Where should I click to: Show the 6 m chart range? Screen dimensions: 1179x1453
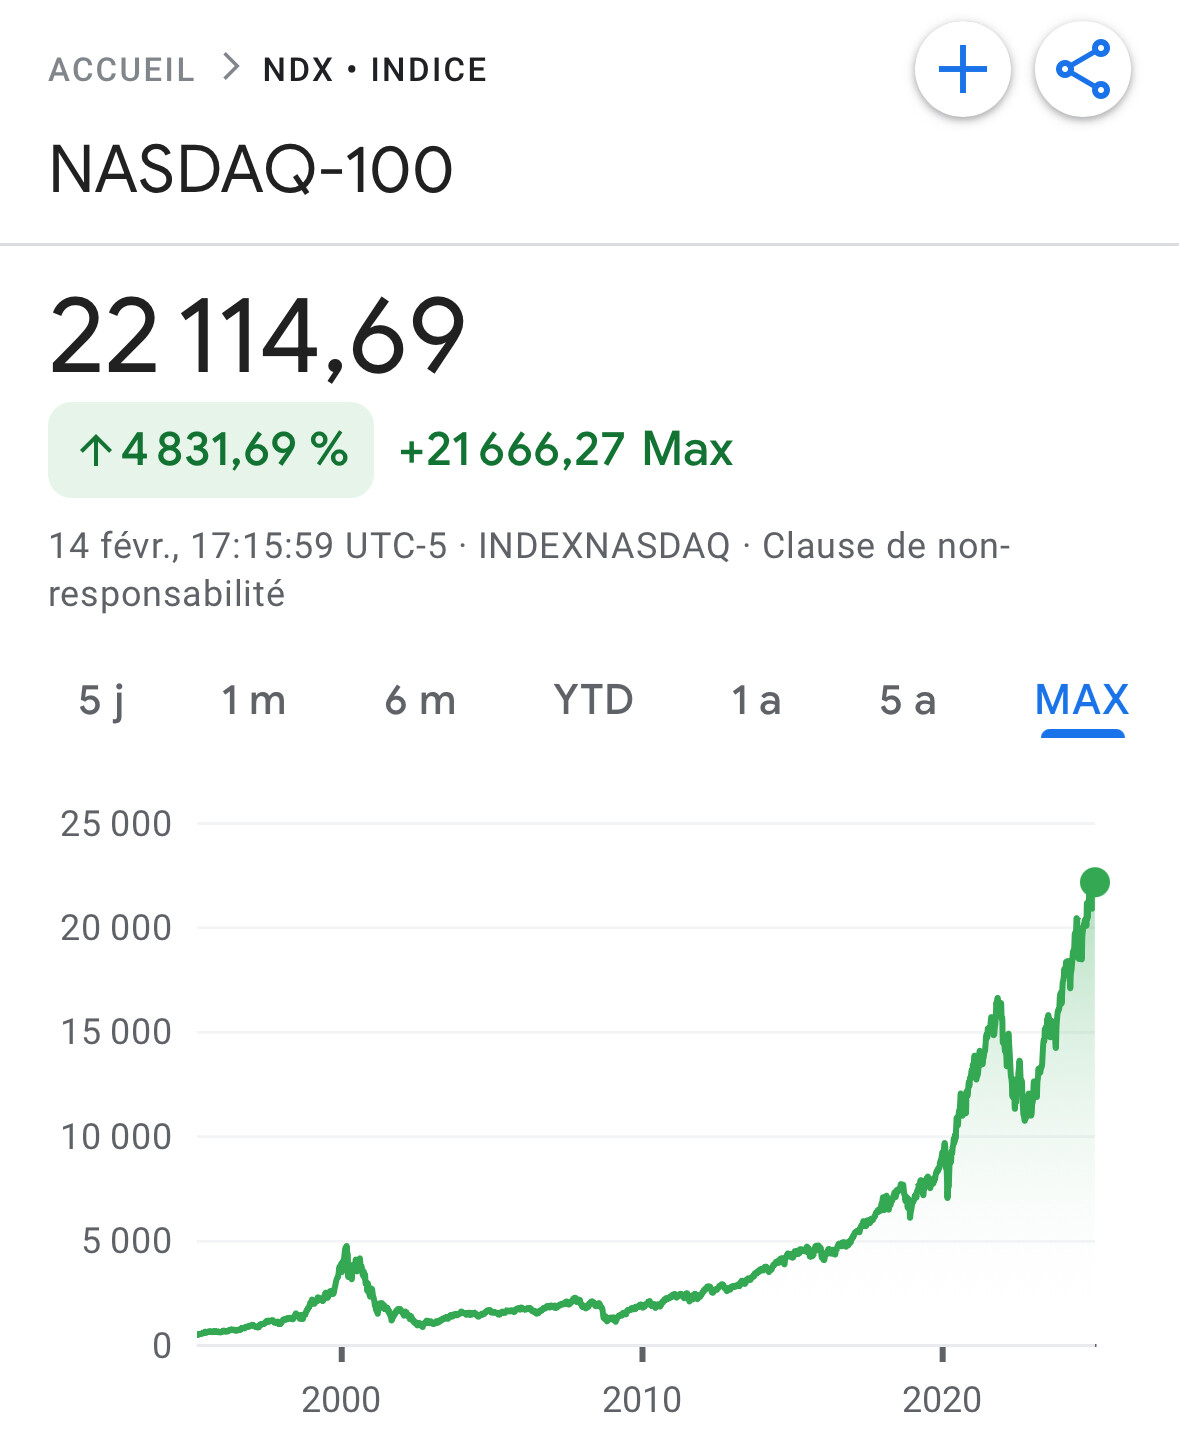420,701
